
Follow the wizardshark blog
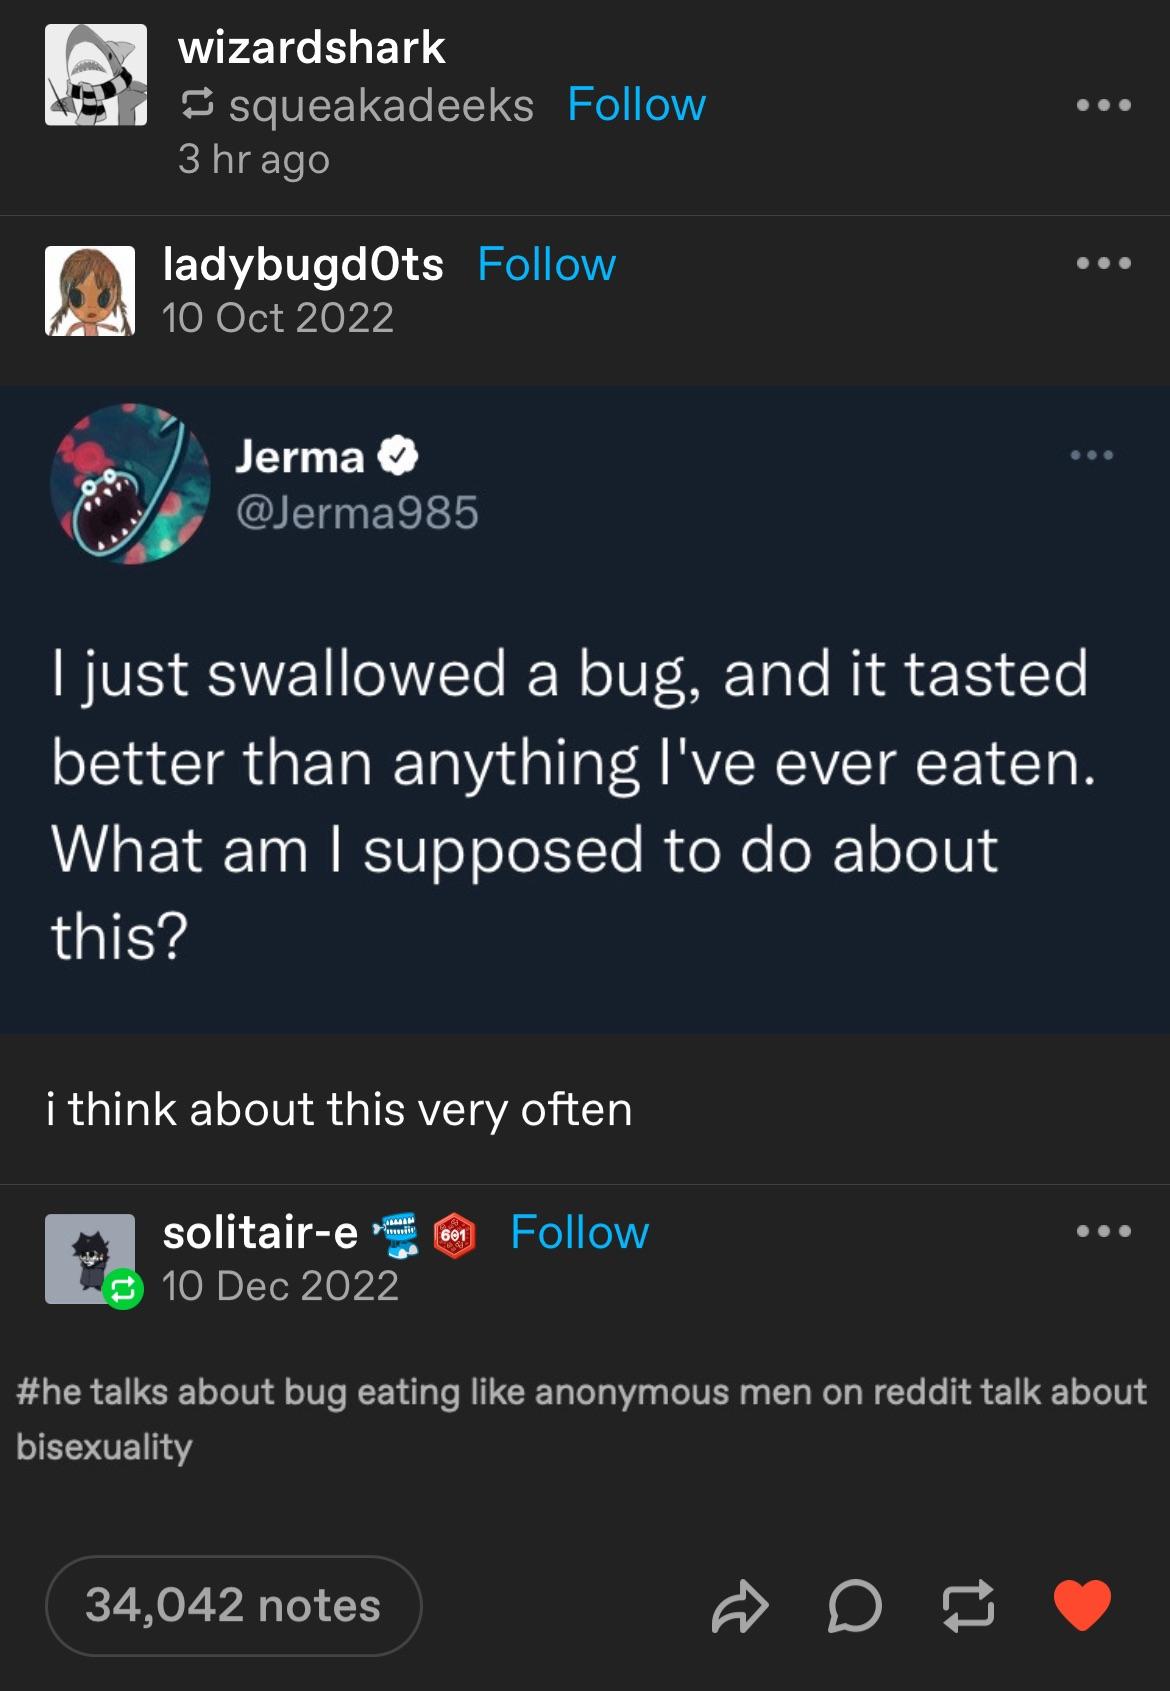coord(637,103)
